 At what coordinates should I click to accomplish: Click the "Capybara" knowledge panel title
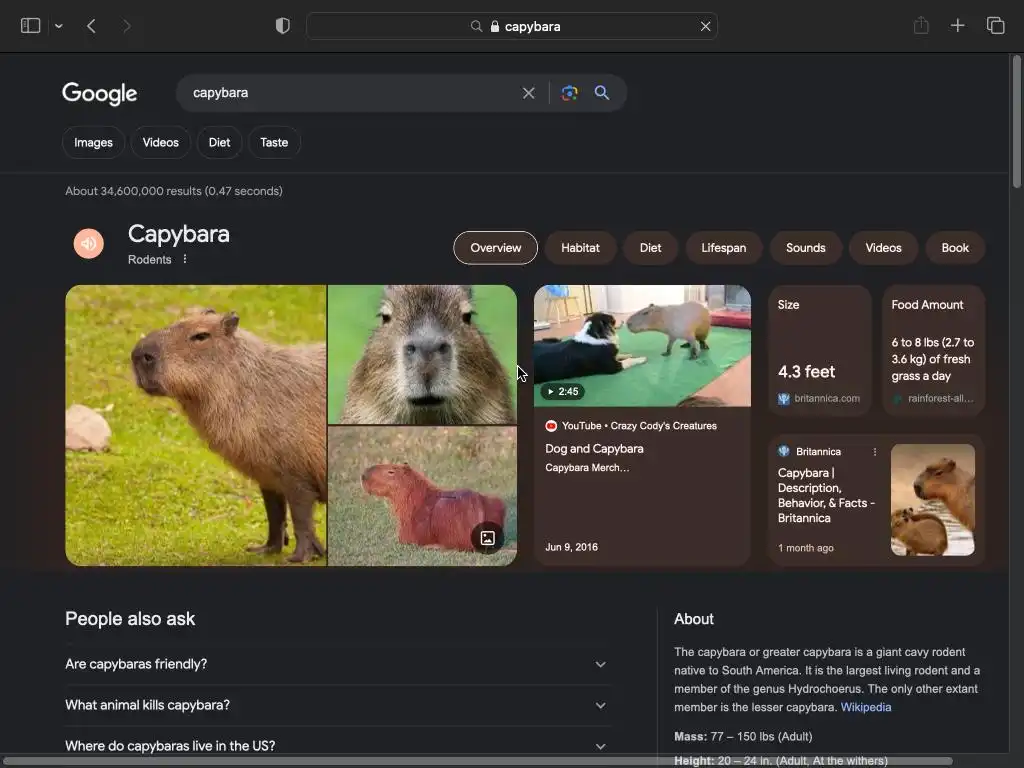[179, 234]
